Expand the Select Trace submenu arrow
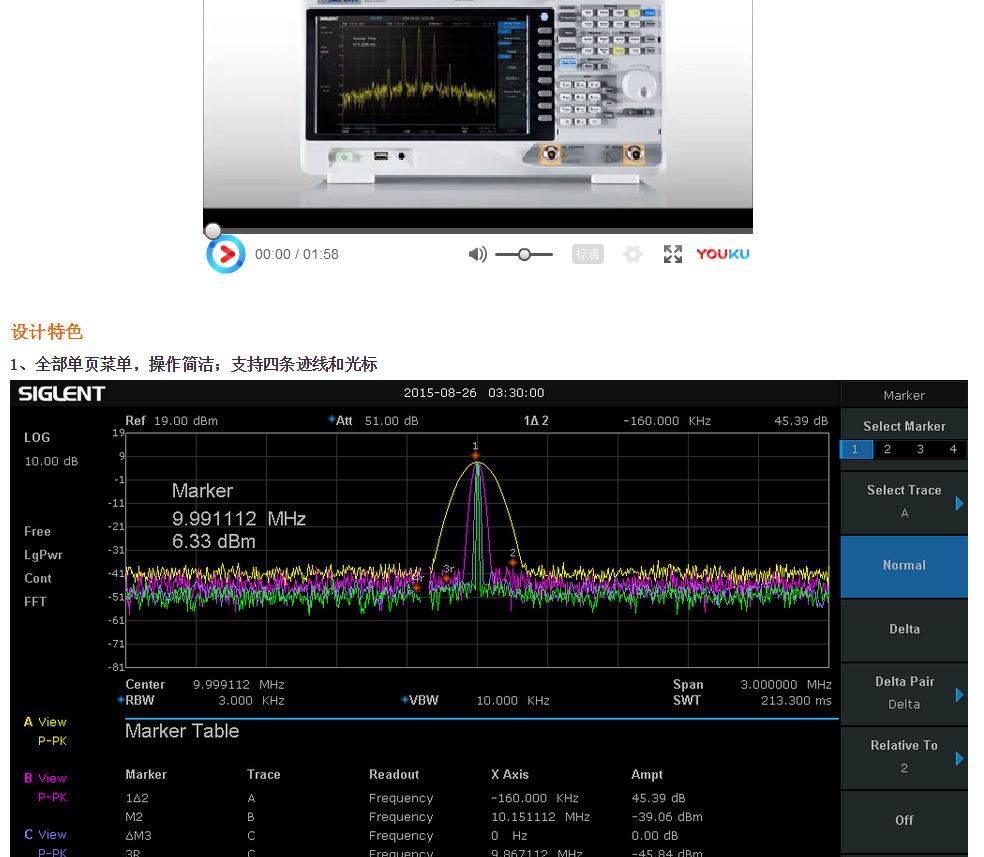 pos(959,503)
